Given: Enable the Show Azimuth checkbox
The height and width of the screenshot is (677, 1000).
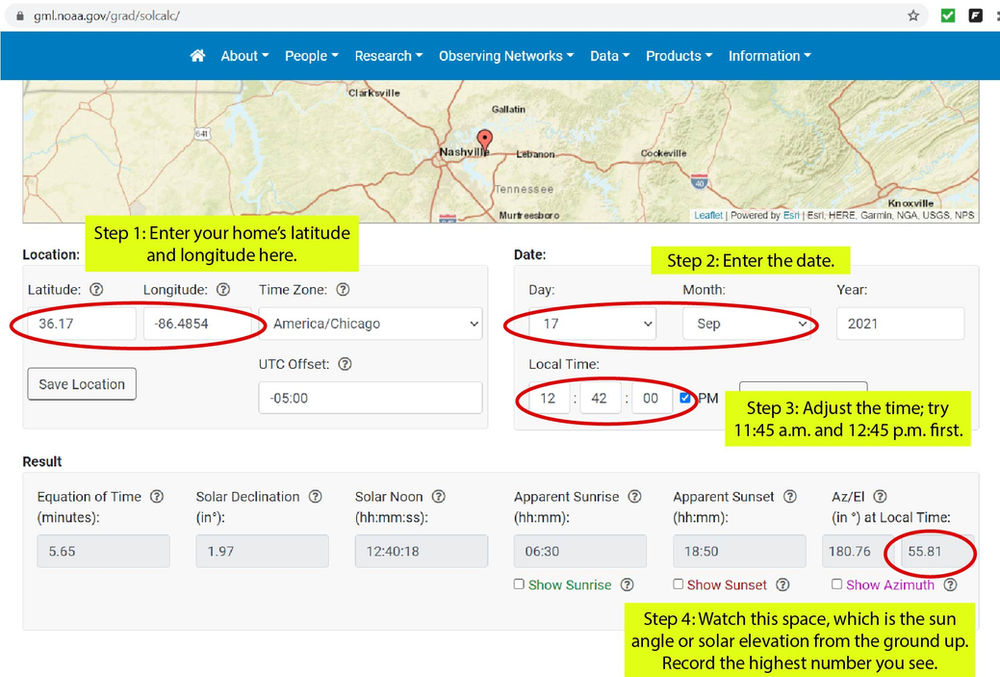Looking at the screenshot, I should point(837,584).
